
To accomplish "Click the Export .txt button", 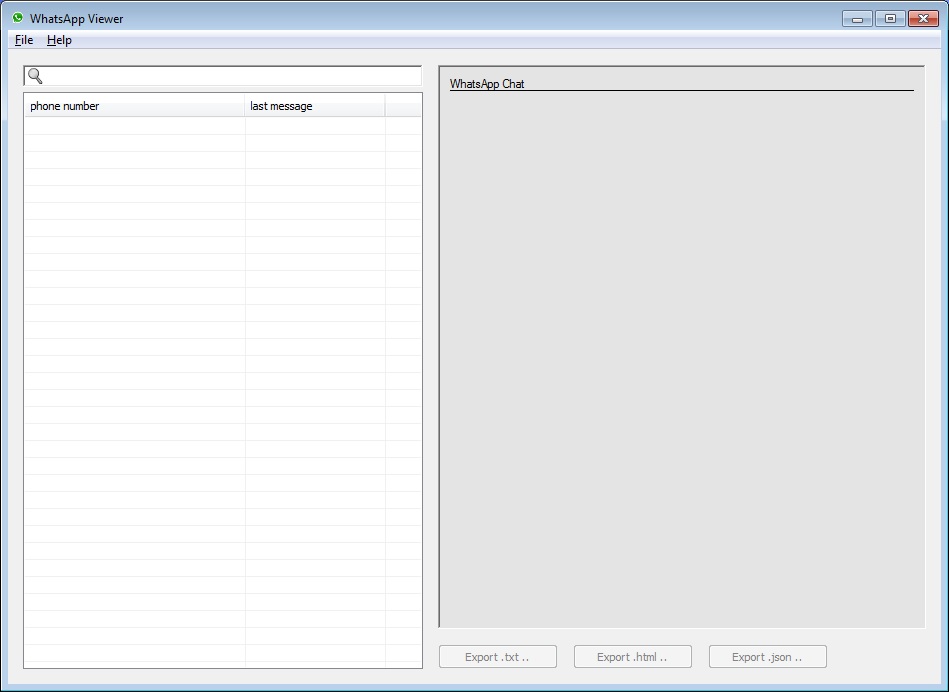I will [497, 657].
